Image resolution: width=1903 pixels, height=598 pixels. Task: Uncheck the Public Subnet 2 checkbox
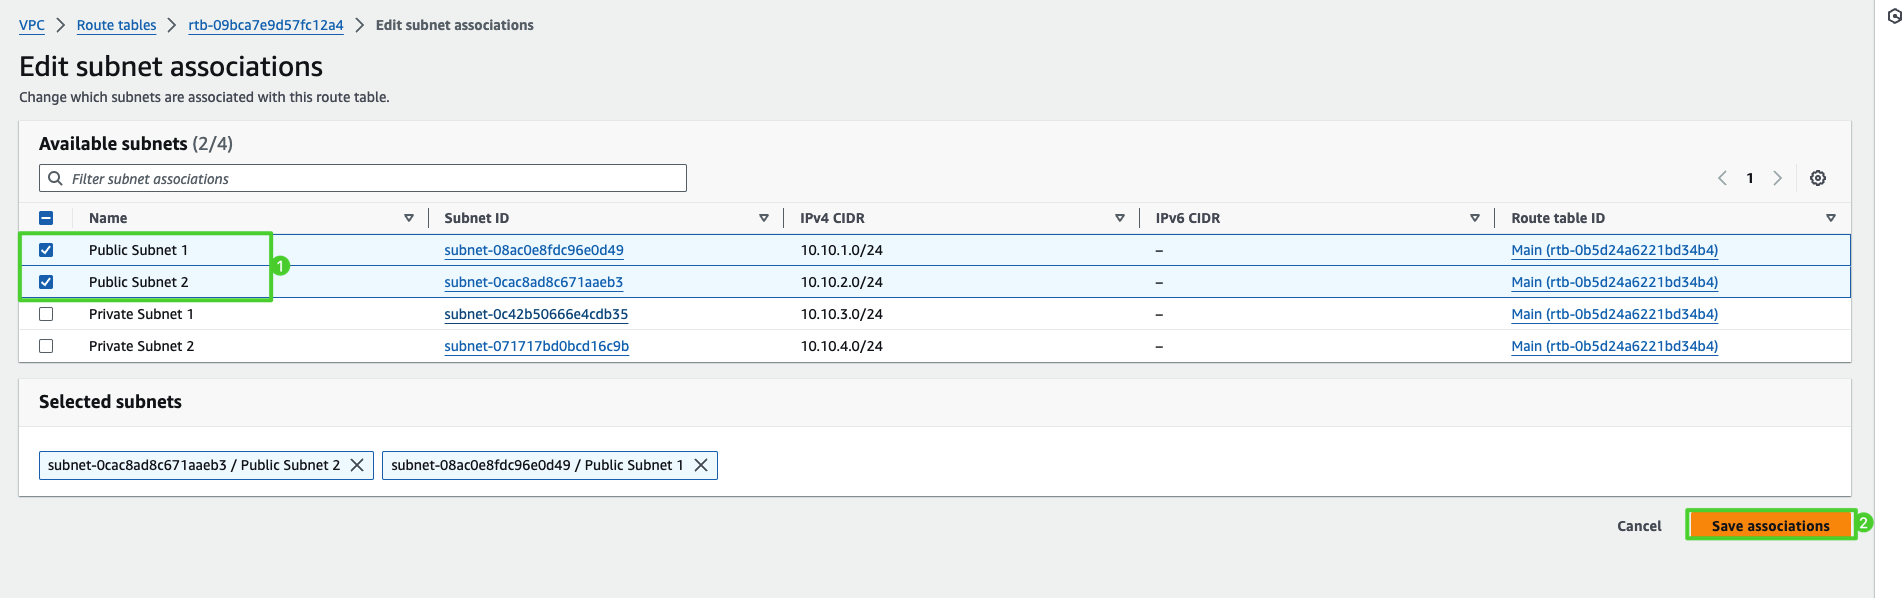click(x=46, y=282)
